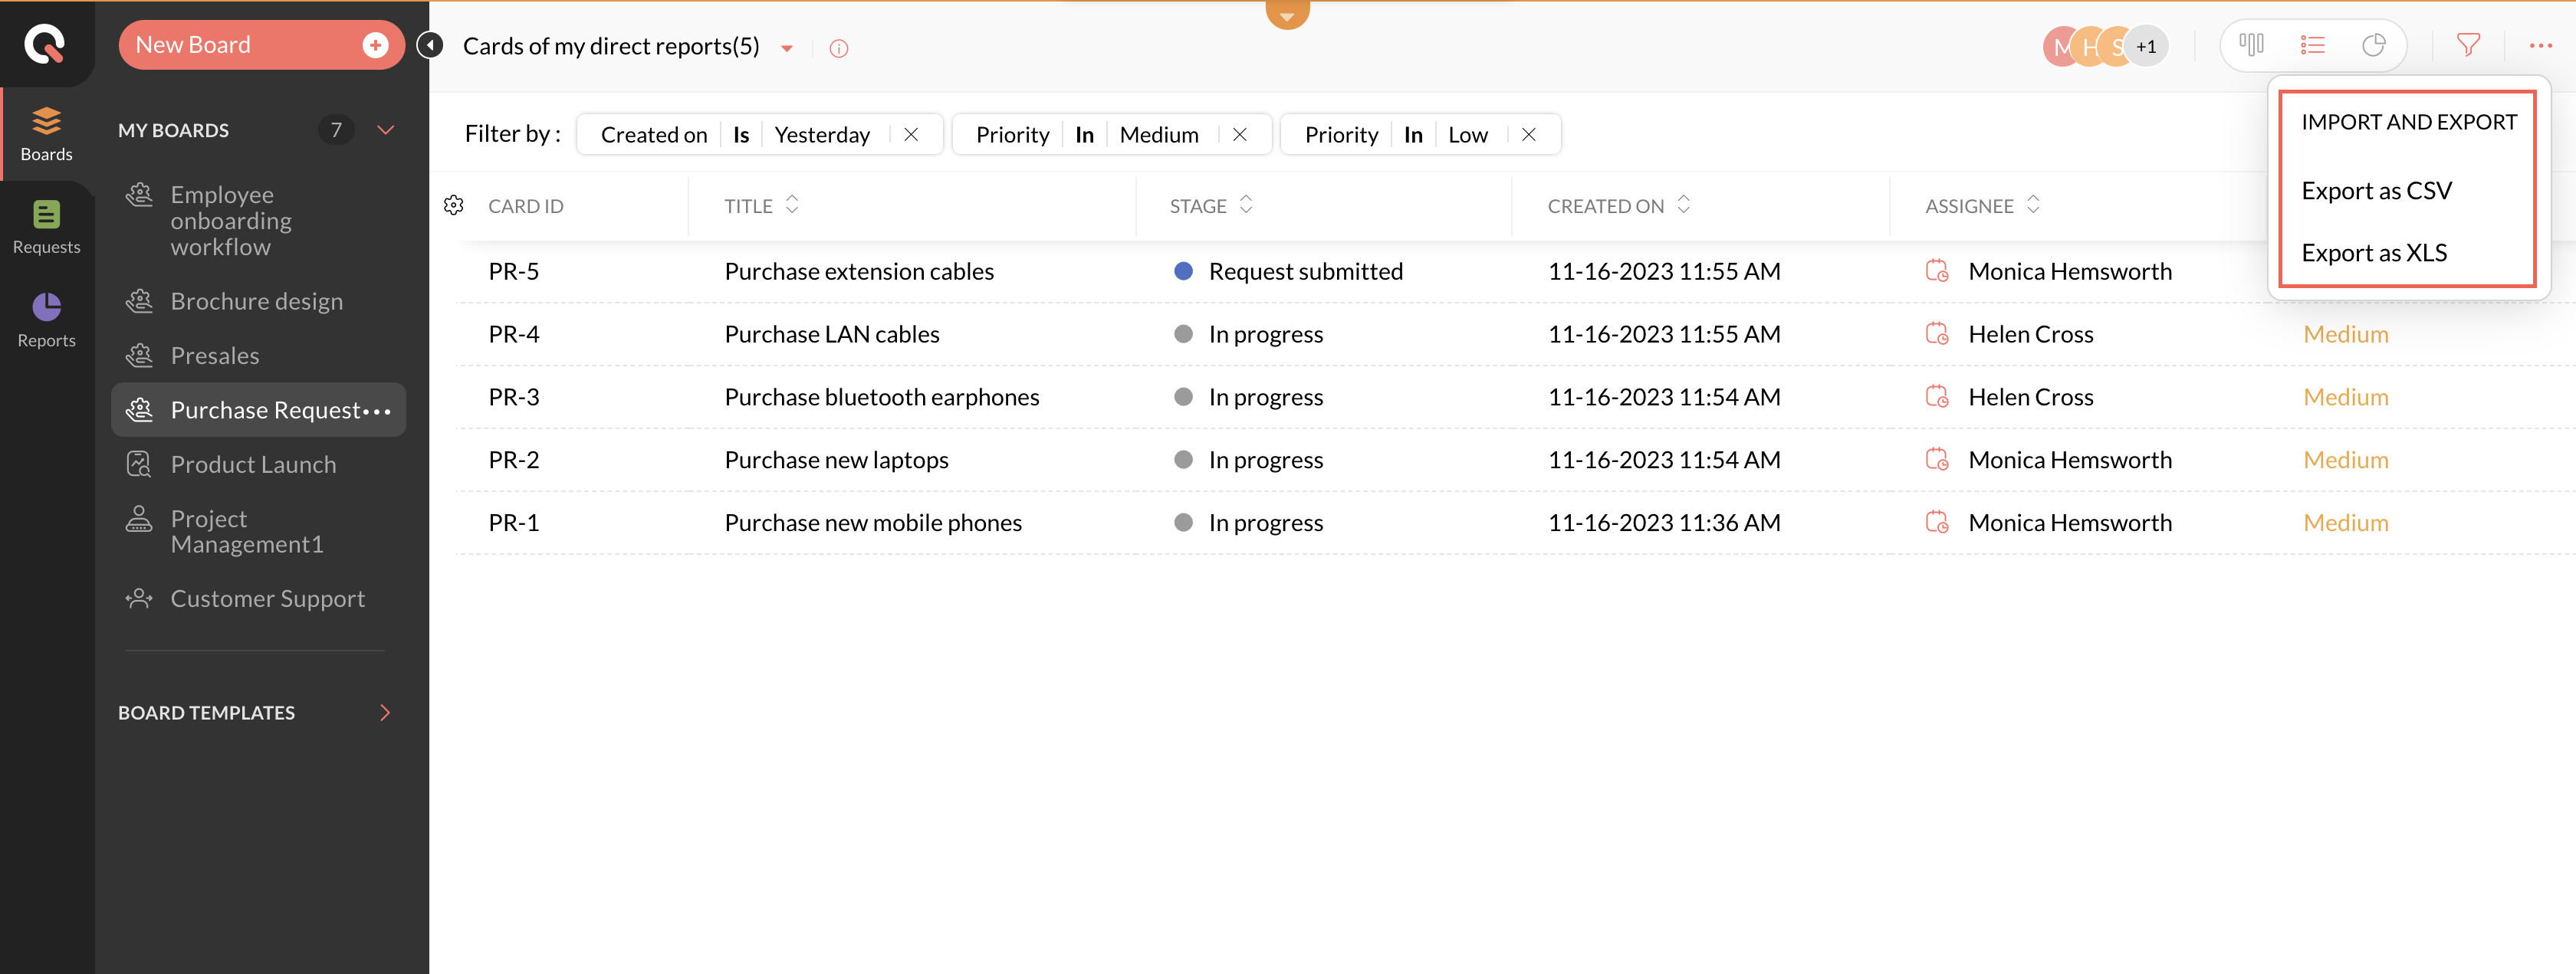Collapse the My Boards section chevron
Image resolution: width=2576 pixels, height=974 pixels.
(385, 130)
